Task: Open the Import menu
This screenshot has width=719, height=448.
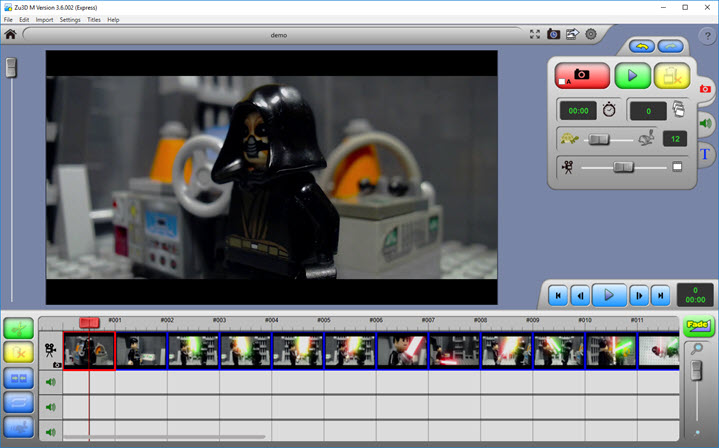Action: pyautogui.click(x=44, y=20)
